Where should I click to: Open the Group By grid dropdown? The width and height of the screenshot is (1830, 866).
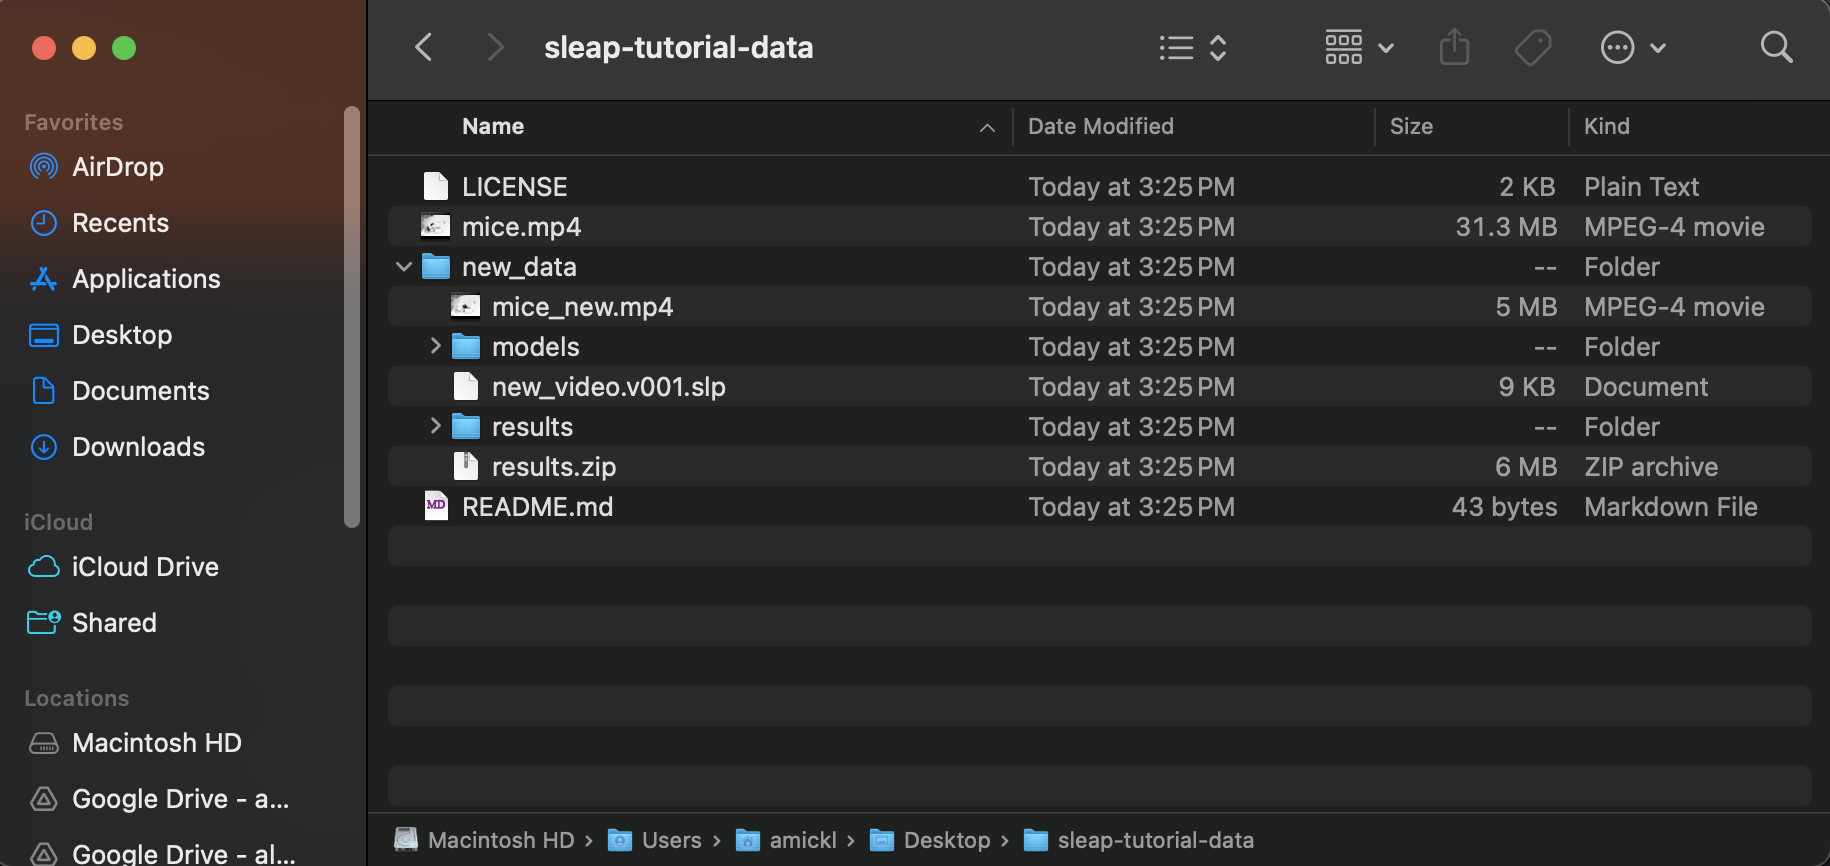coord(1359,47)
